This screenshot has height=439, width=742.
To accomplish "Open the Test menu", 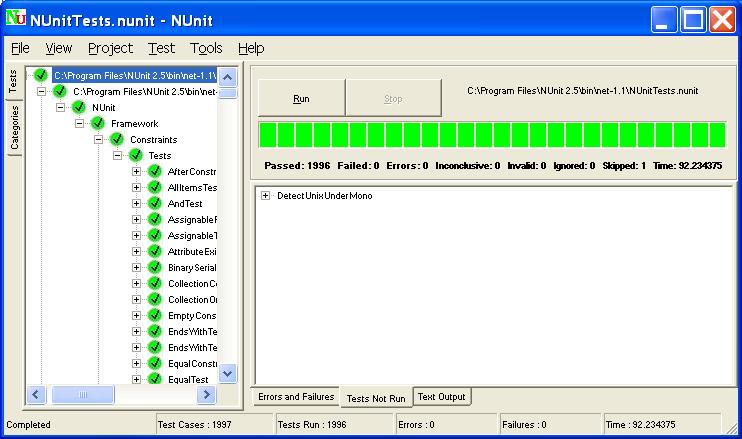I will point(161,48).
